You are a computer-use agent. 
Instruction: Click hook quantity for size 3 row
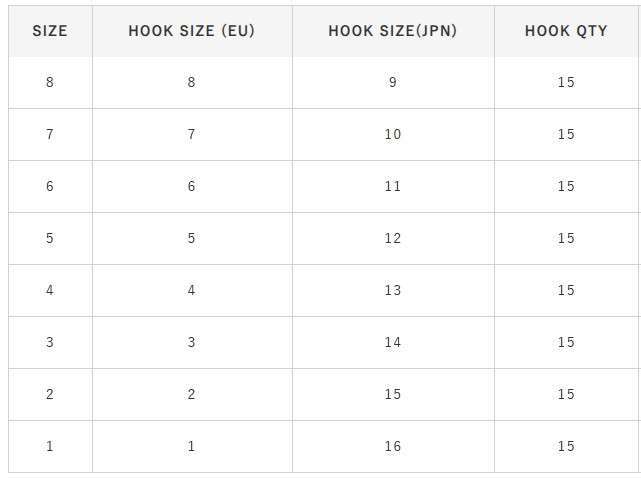(x=566, y=342)
